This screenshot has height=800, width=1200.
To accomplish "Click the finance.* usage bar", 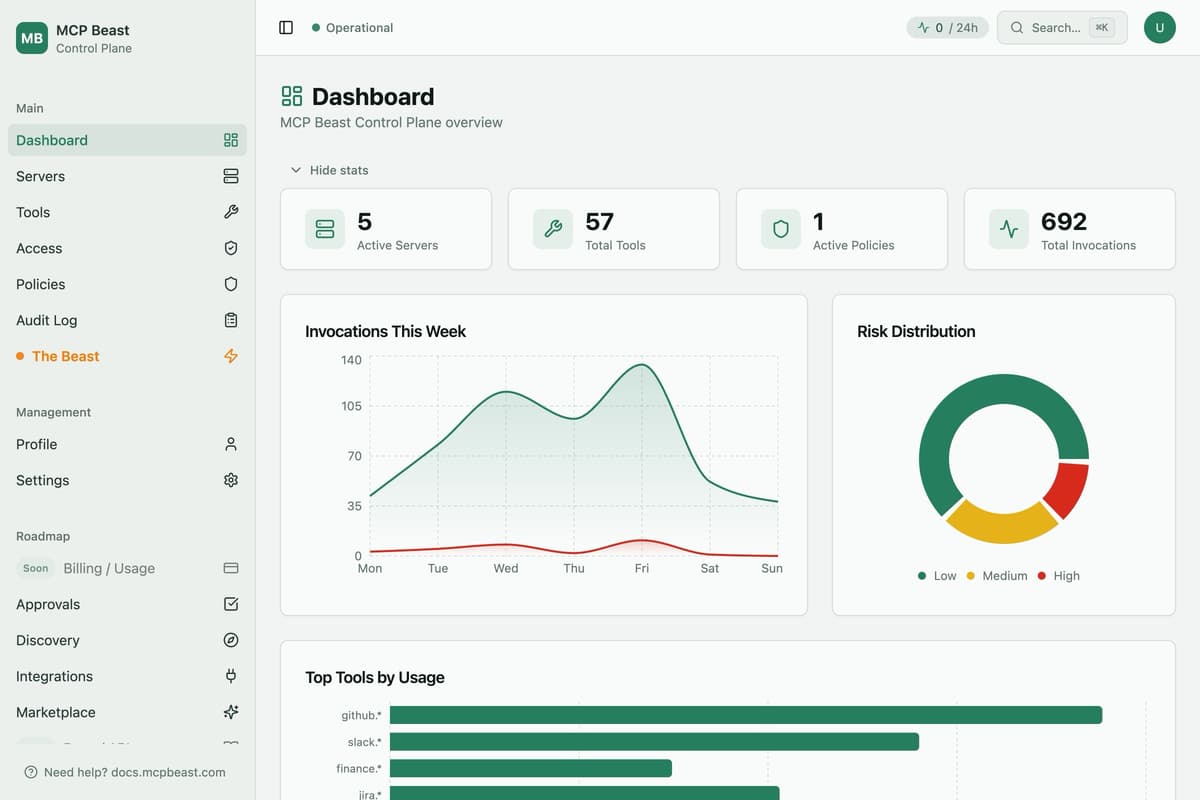I will [531, 768].
